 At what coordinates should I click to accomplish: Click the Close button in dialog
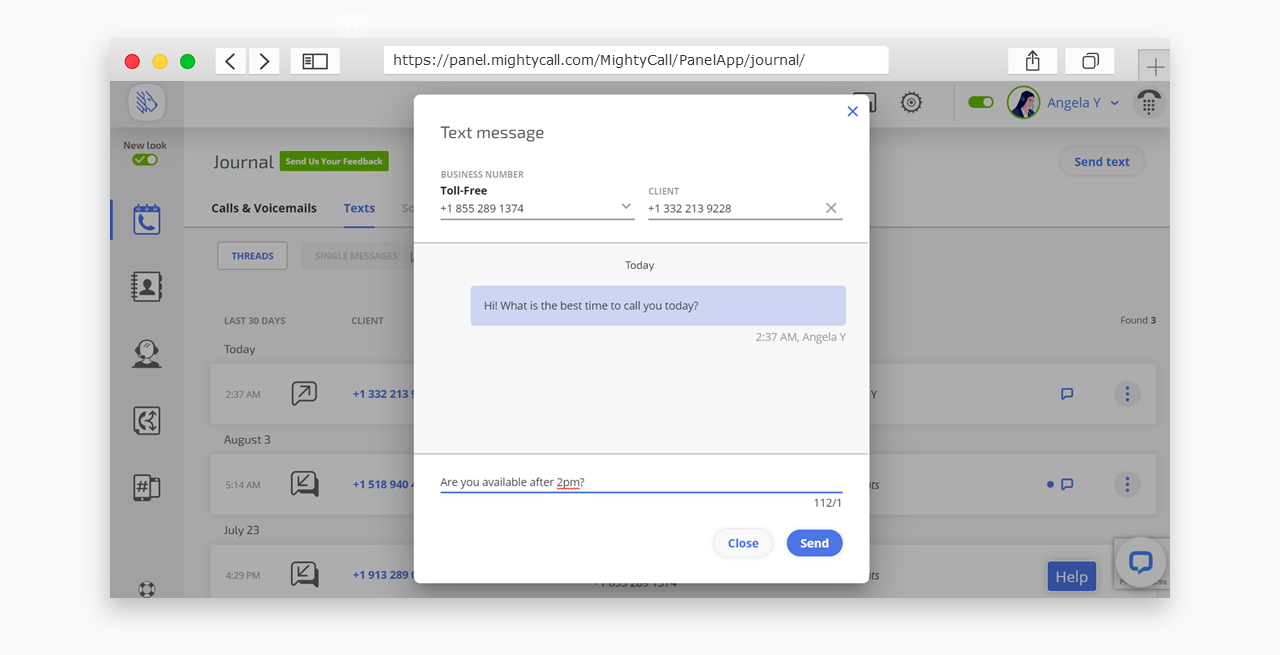pyautogui.click(x=742, y=543)
